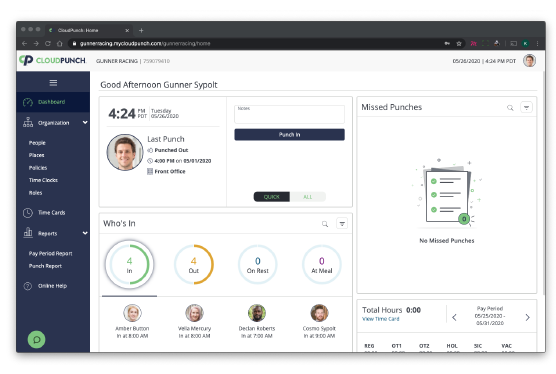This screenshot has height=374, width=556.
Task: Click the Punch In button
Action: 289,135
